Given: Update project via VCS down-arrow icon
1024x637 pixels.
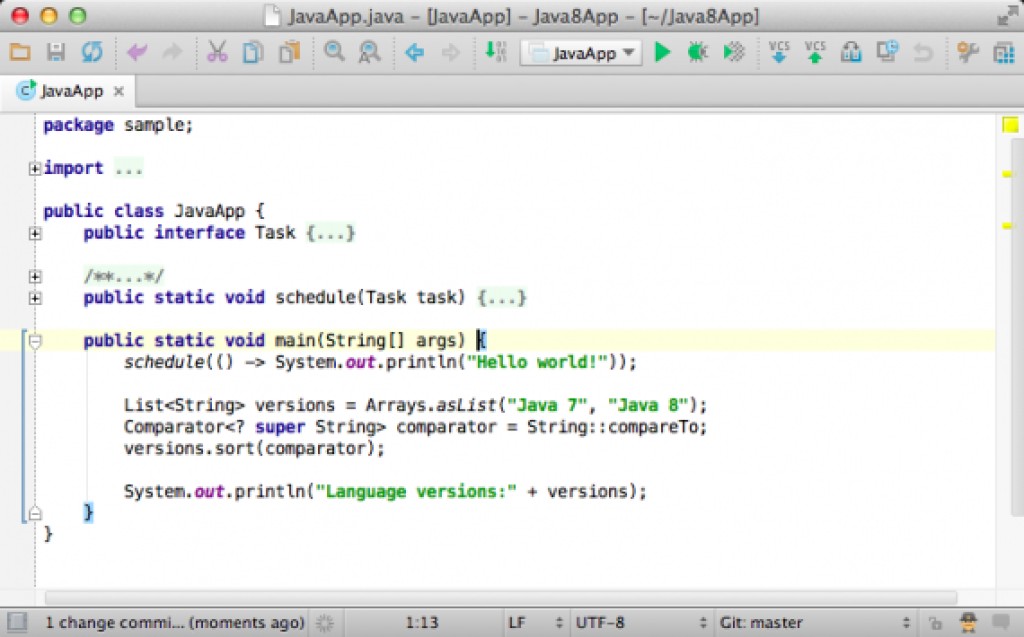Looking at the screenshot, I should 778,52.
